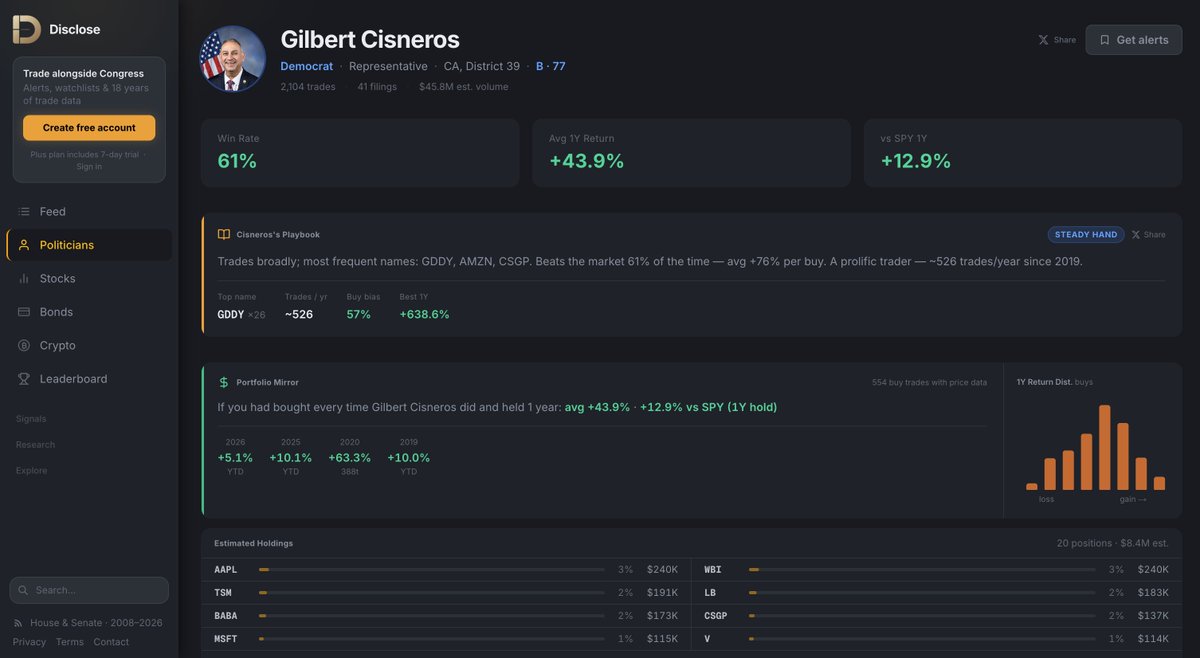
Task: Click the WBI allocation progress bar
Action: point(922,570)
